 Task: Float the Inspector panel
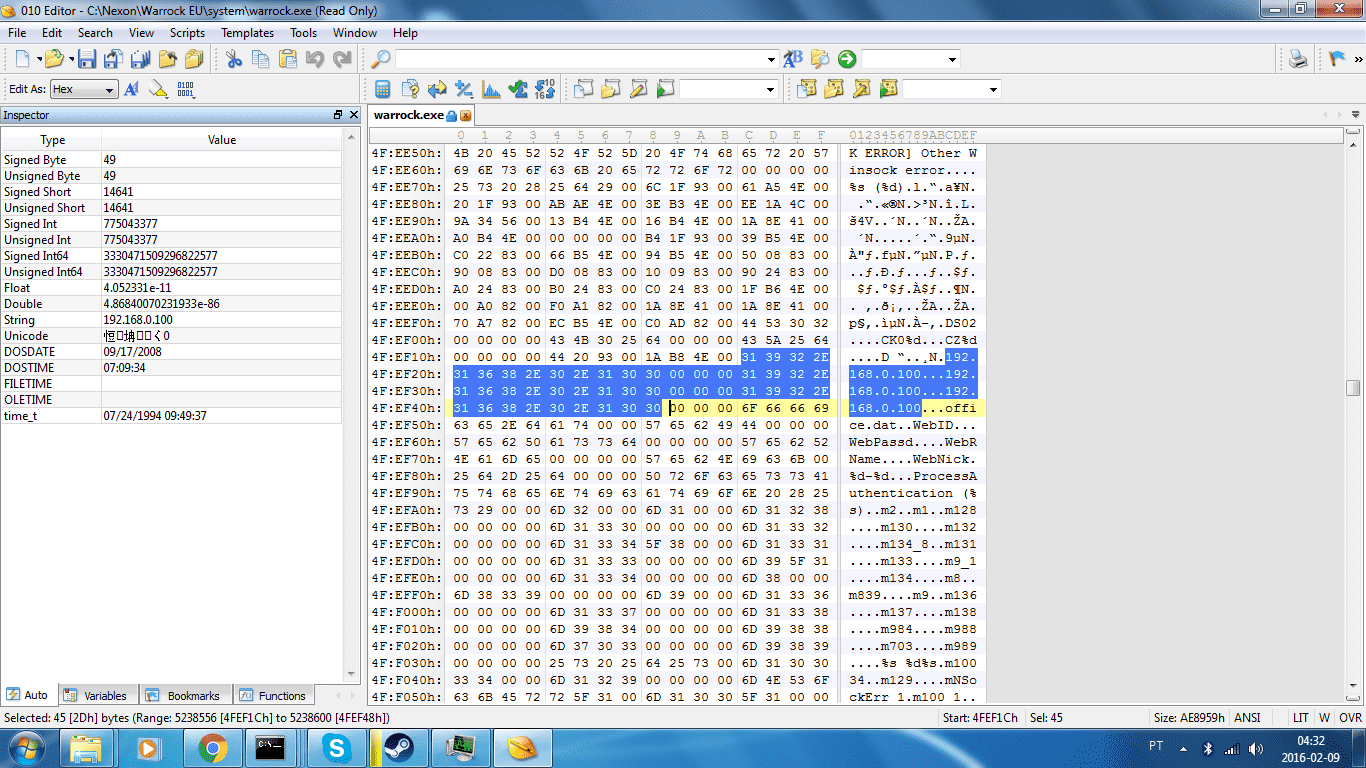(338, 115)
